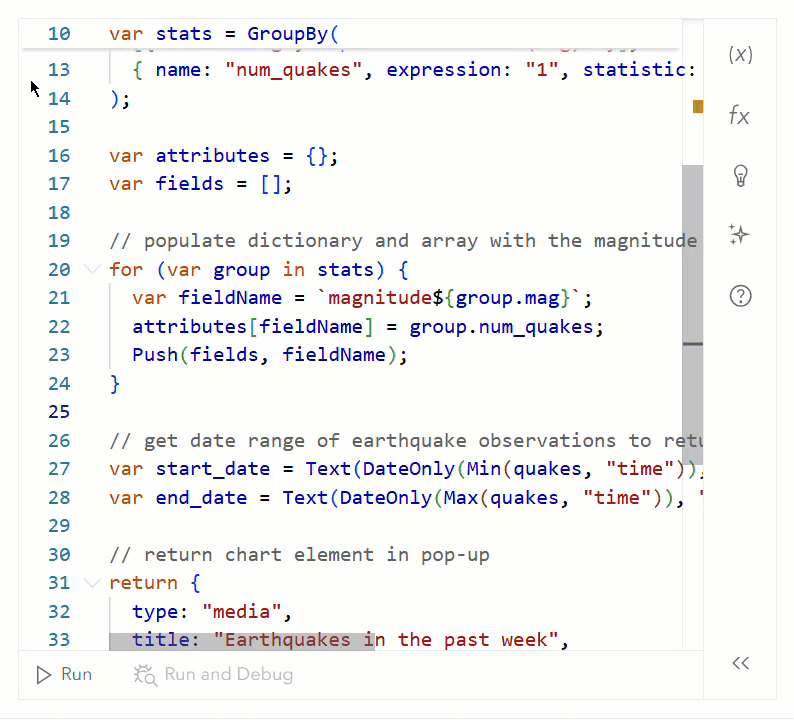Image resolution: width=794 pixels, height=720 pixels.
Task: Click the vertical scrollbar thumb
Action: point(692,314)
